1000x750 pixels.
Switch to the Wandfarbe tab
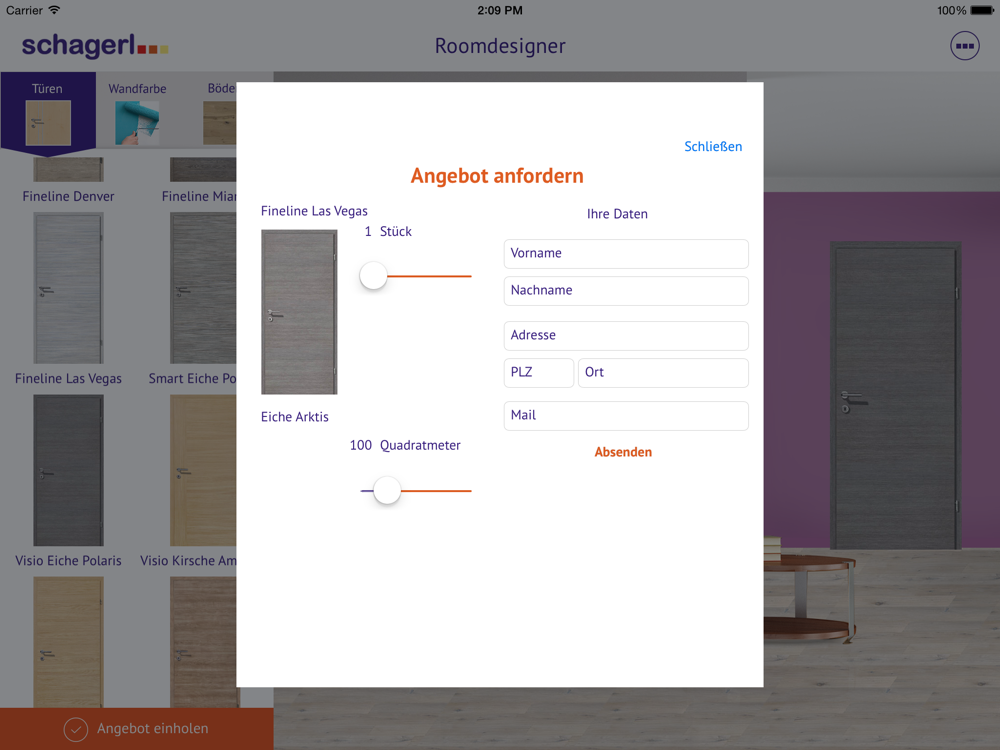click(x=137, y=113)
